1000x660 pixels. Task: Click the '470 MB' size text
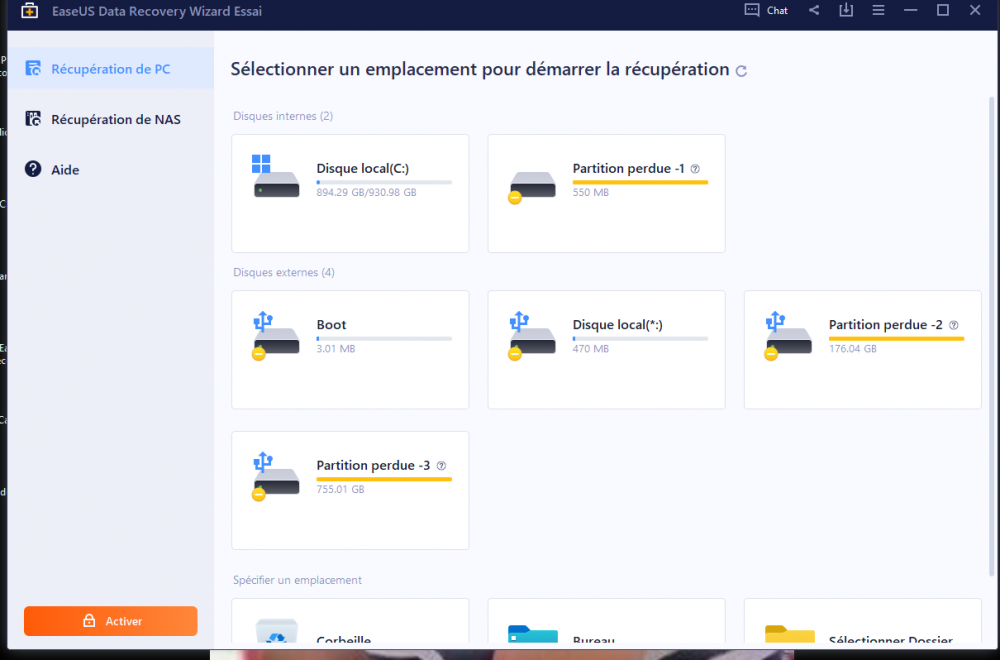(x=591, y=349)
